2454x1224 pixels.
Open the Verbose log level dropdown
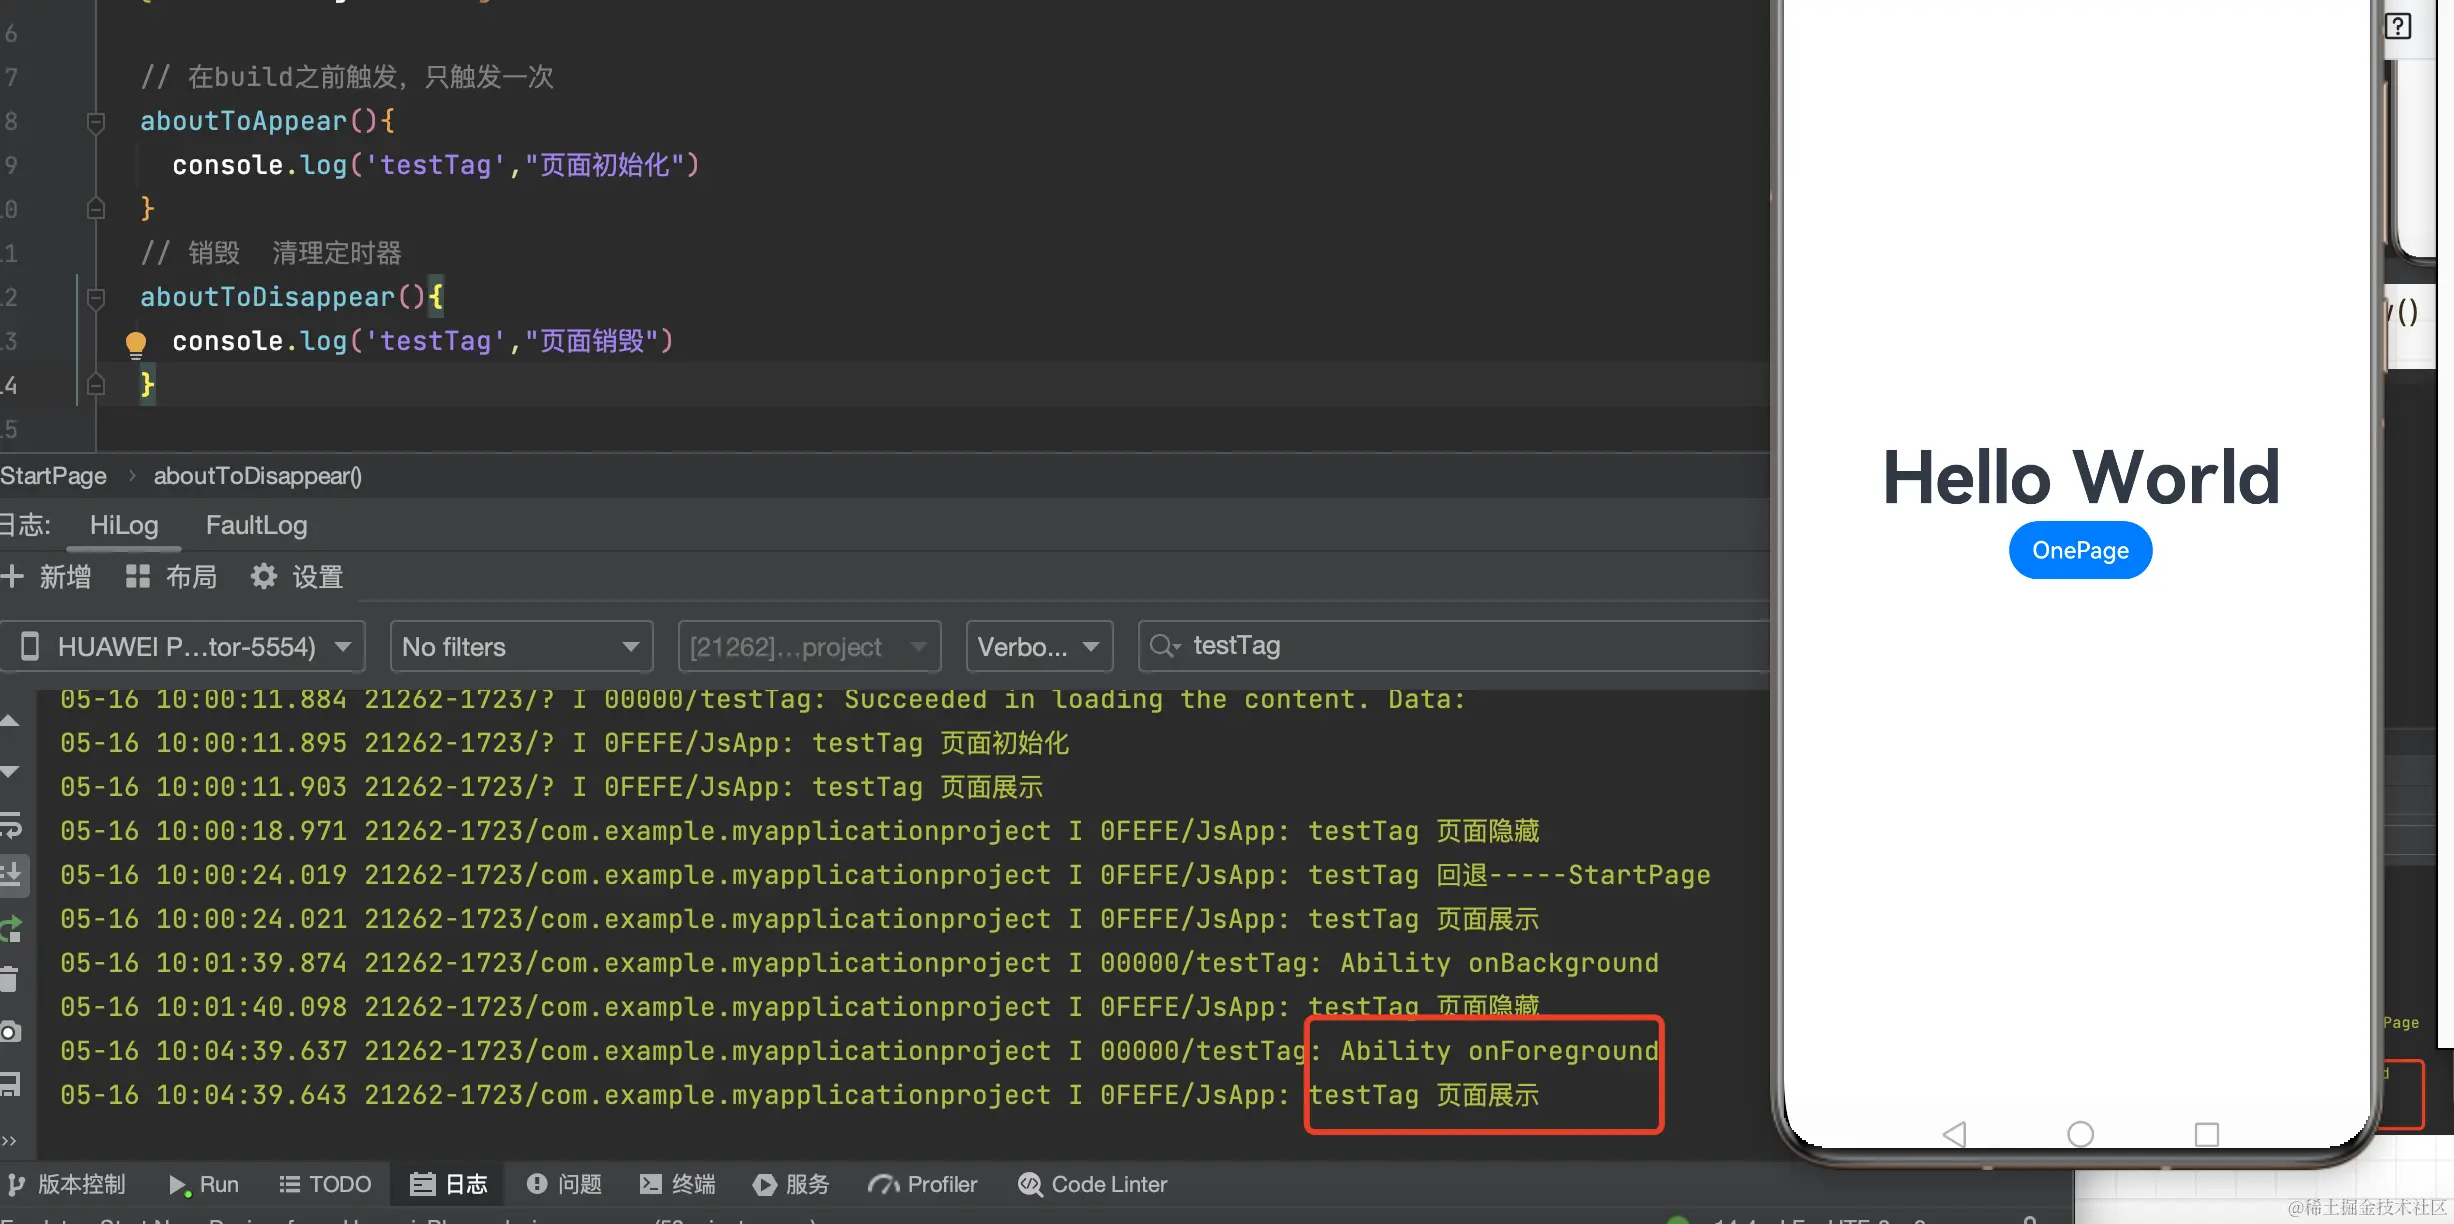coord(1038,647)
